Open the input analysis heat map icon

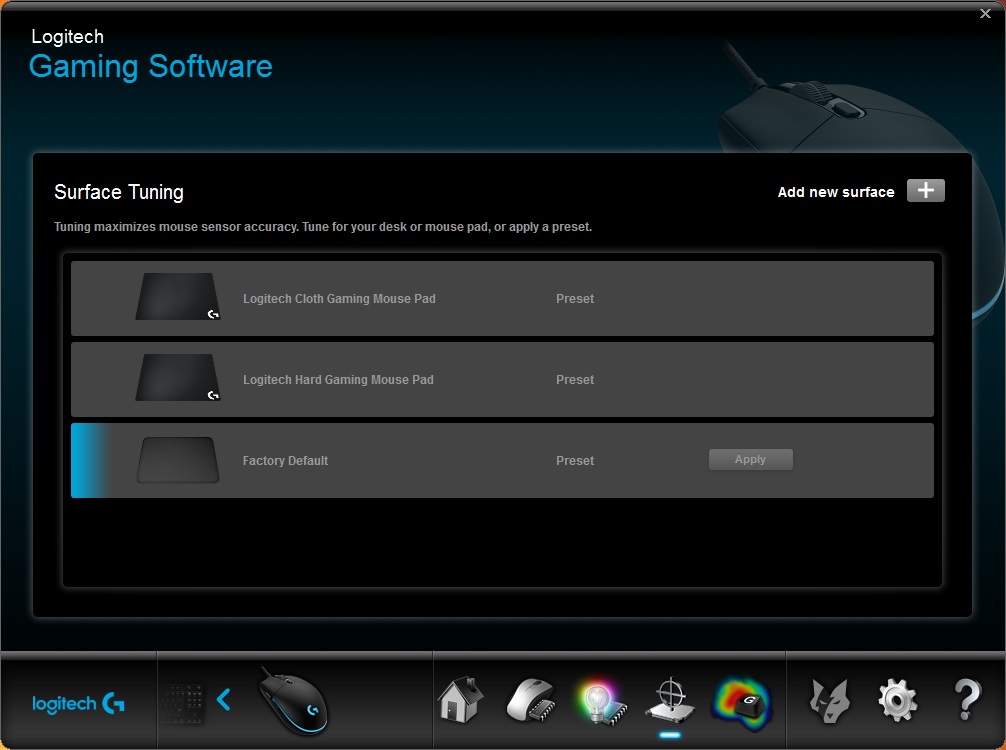coord(742,703)
